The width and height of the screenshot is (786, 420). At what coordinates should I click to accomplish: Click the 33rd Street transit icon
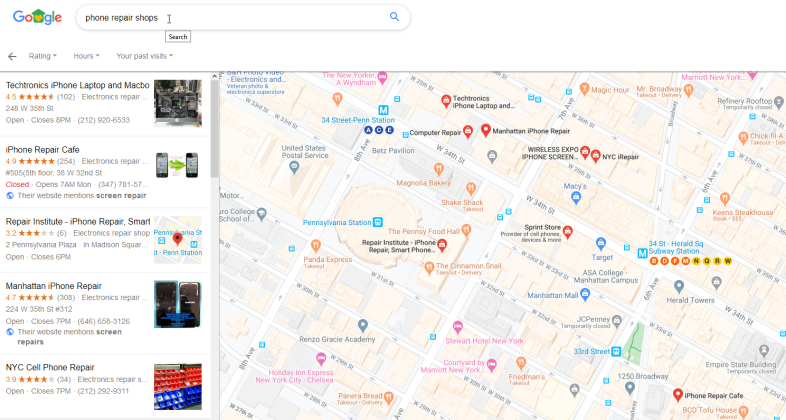(617, 351)
